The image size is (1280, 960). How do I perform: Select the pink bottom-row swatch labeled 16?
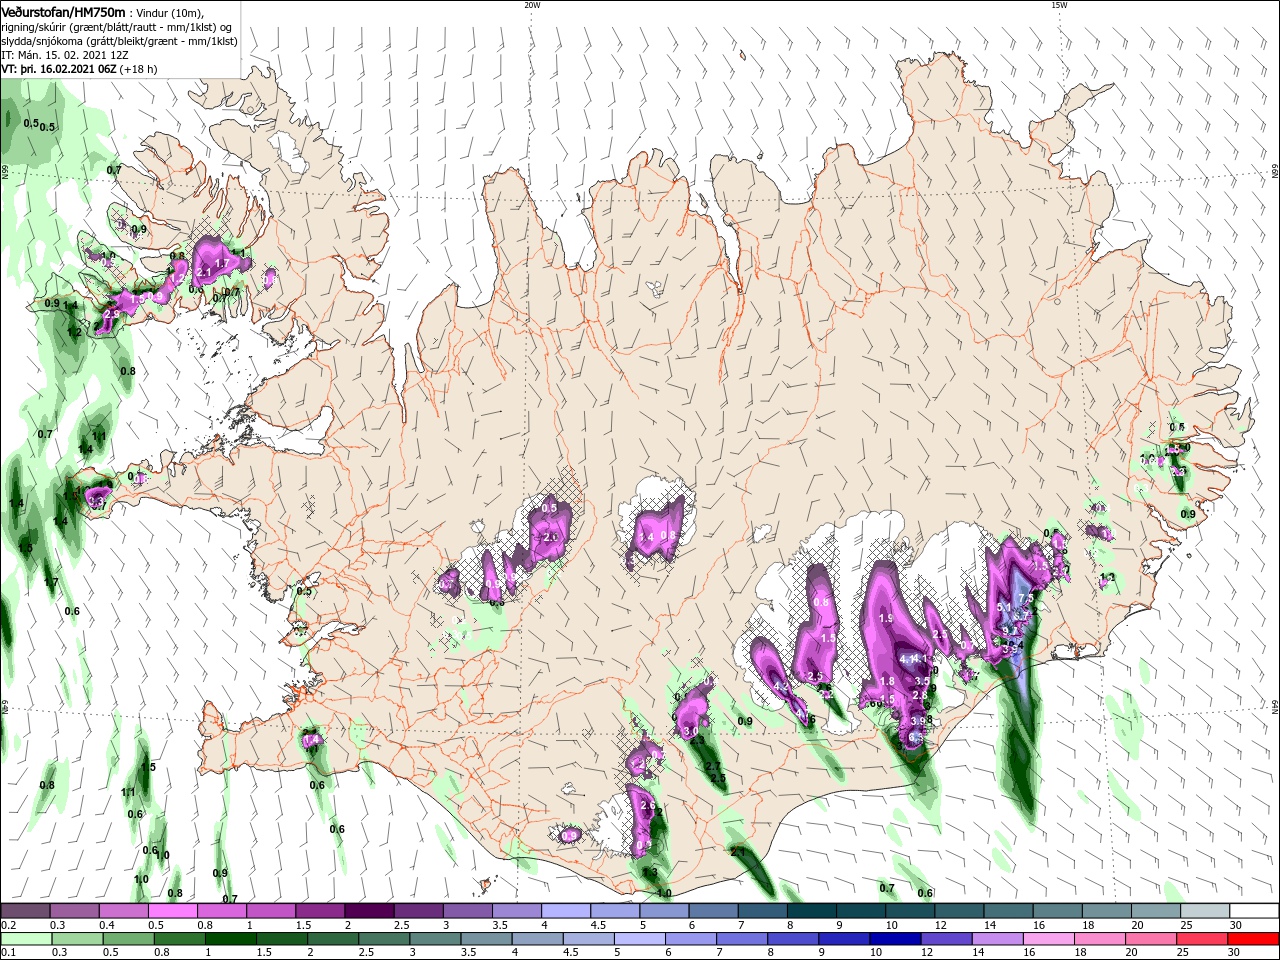click(1048, 939)
